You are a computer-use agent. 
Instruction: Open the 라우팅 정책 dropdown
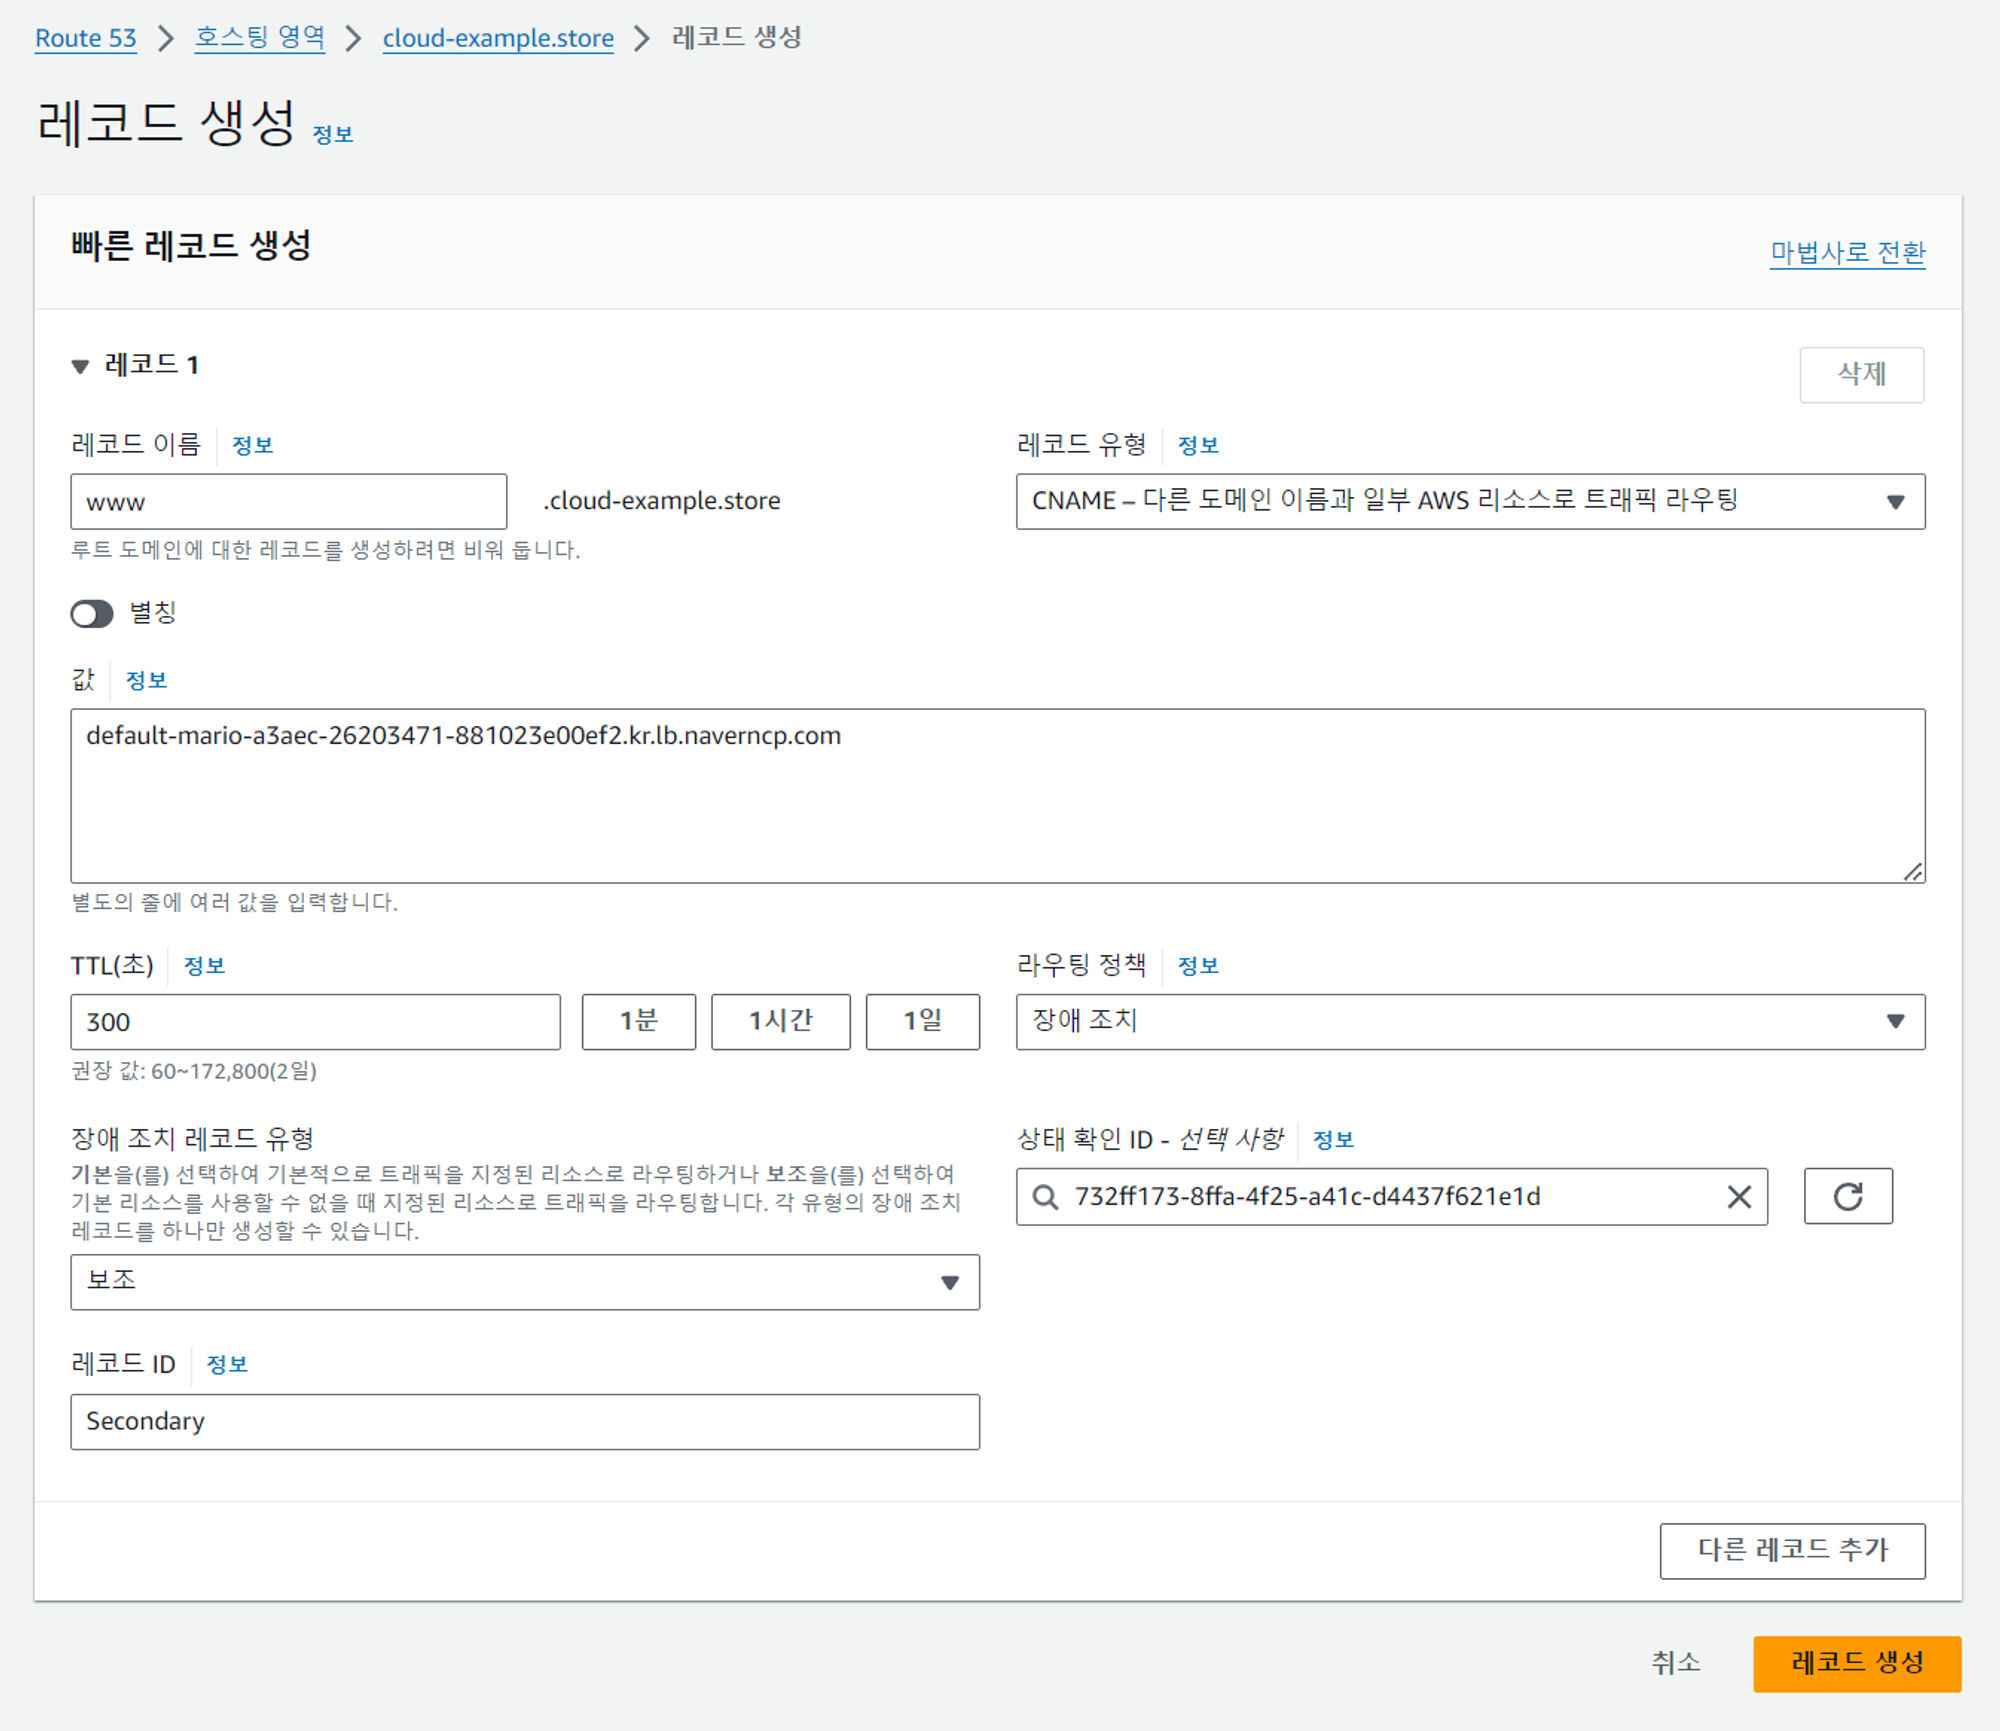(1470, 1021)
